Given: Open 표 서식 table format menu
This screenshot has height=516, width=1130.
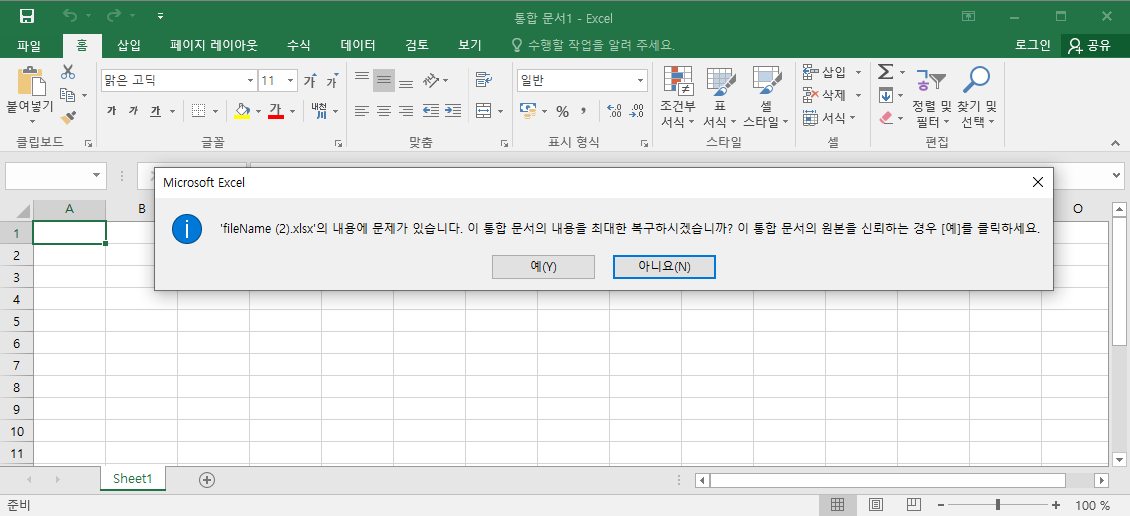Looking at the screenshot, I should click(720, 97).
